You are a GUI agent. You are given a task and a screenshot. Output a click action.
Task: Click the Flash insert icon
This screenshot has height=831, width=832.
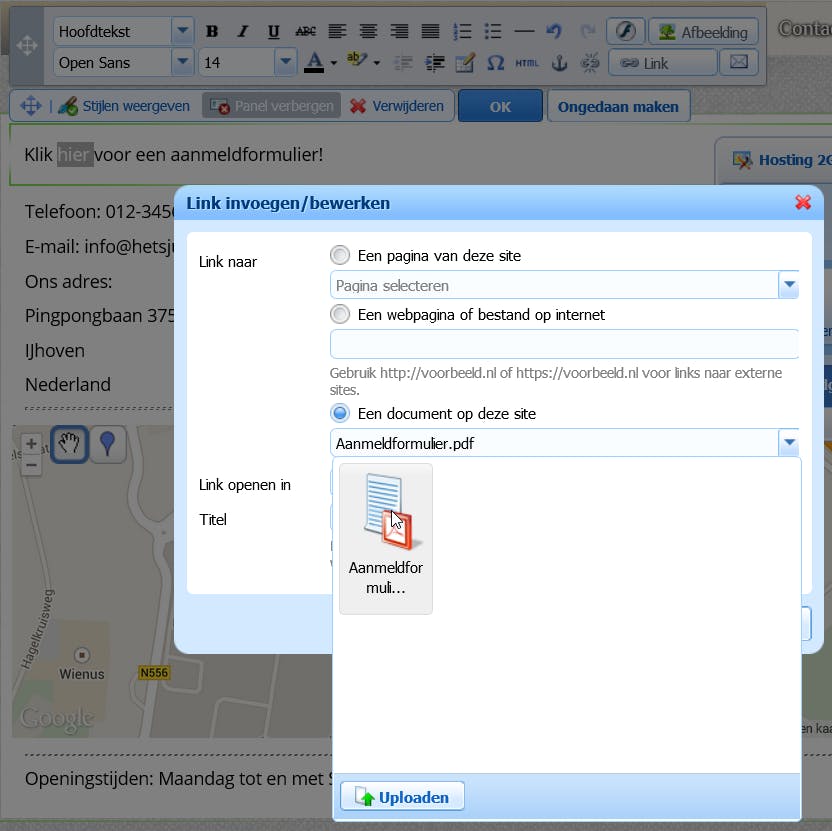[x=626, y=31]
